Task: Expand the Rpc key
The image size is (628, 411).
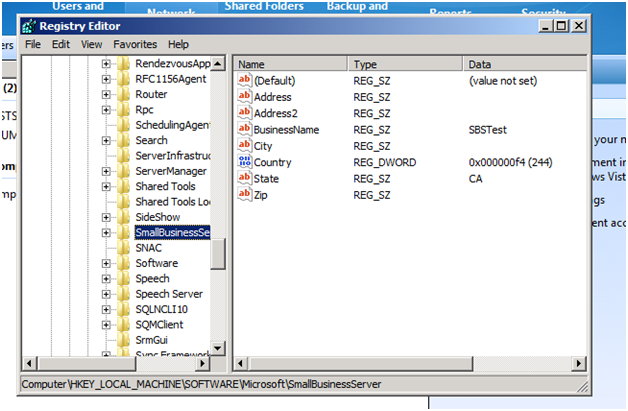Action: [106, 110]
